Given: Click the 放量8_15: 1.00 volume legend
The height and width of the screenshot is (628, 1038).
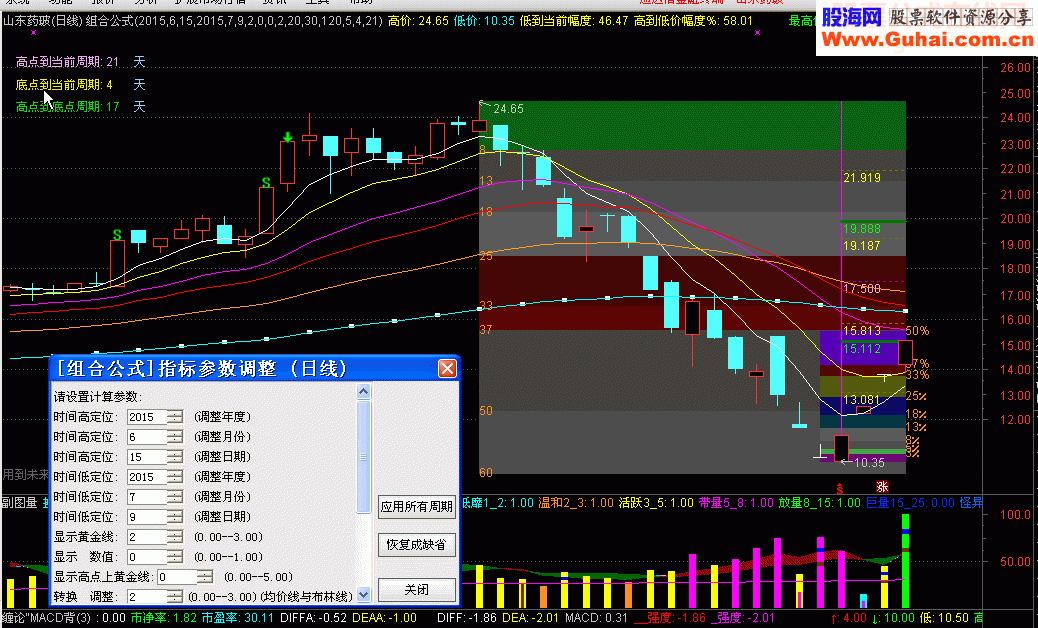Looking at the screenshot, I should [x=820, y=503].
